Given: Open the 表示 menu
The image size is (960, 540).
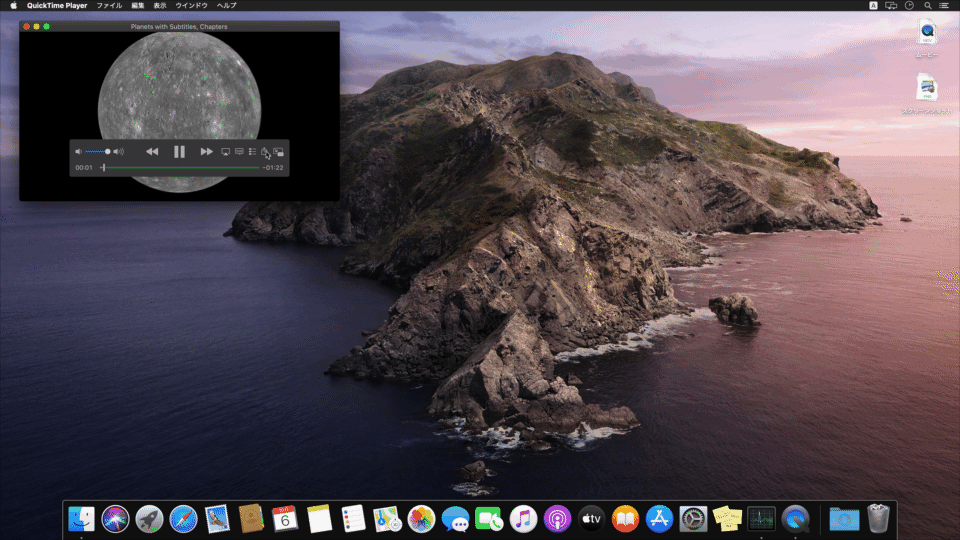Looking at the screenshot, I should coord(160,6).
